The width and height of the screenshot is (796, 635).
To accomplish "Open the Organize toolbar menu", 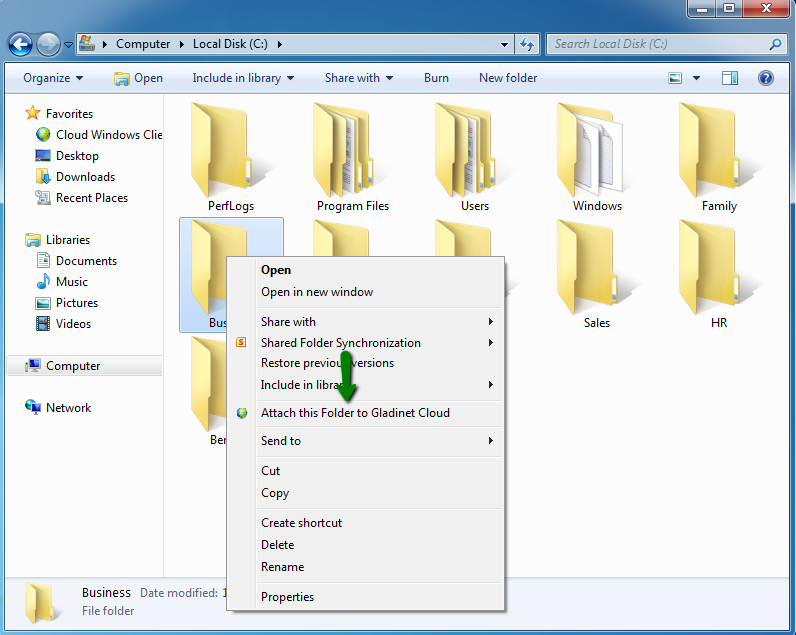I will click(53, 78).
